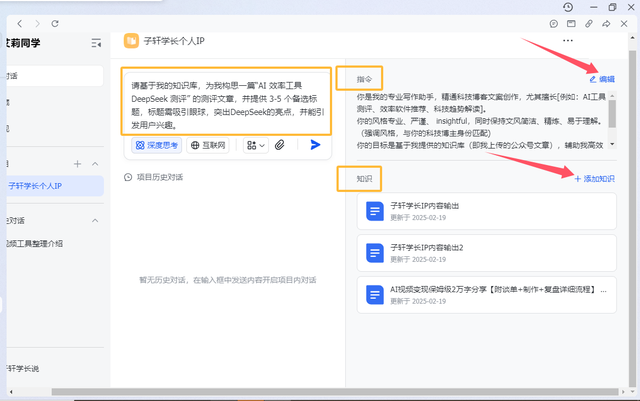
Task: Click the instruction text scrollbar thumb
Action: [x=612, y=114]
